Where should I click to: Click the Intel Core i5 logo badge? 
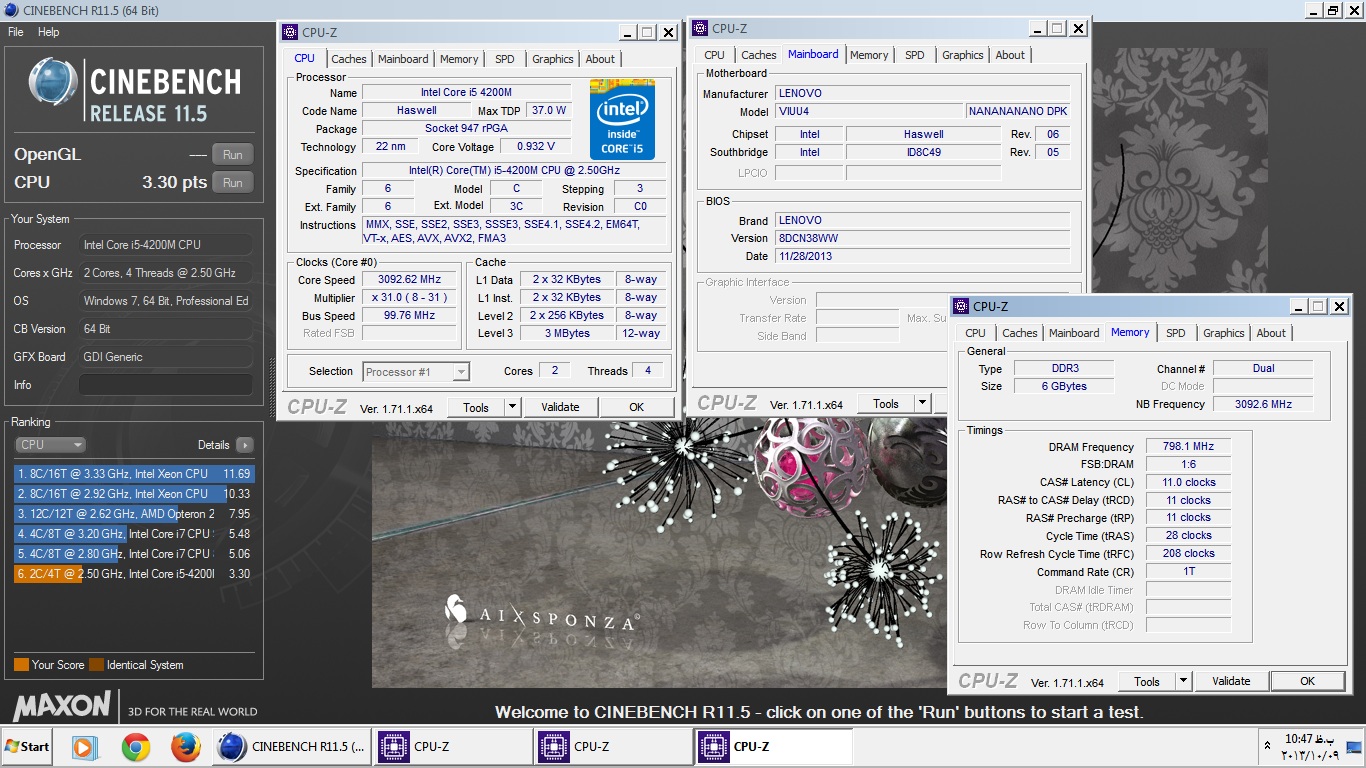point(622,119)
